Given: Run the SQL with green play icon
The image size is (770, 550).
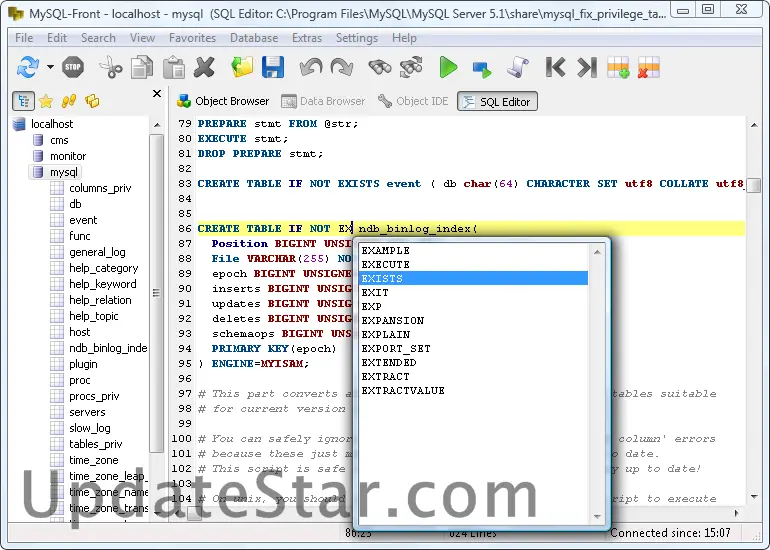Looking at the screenshot, I should 448,67.
